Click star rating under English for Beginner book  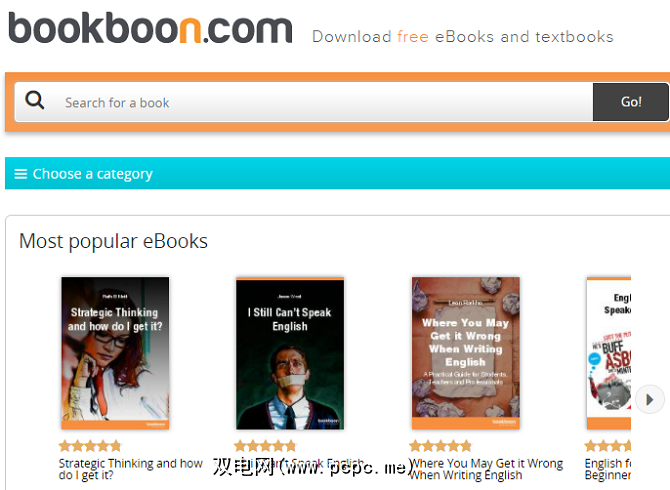(608, 446)
